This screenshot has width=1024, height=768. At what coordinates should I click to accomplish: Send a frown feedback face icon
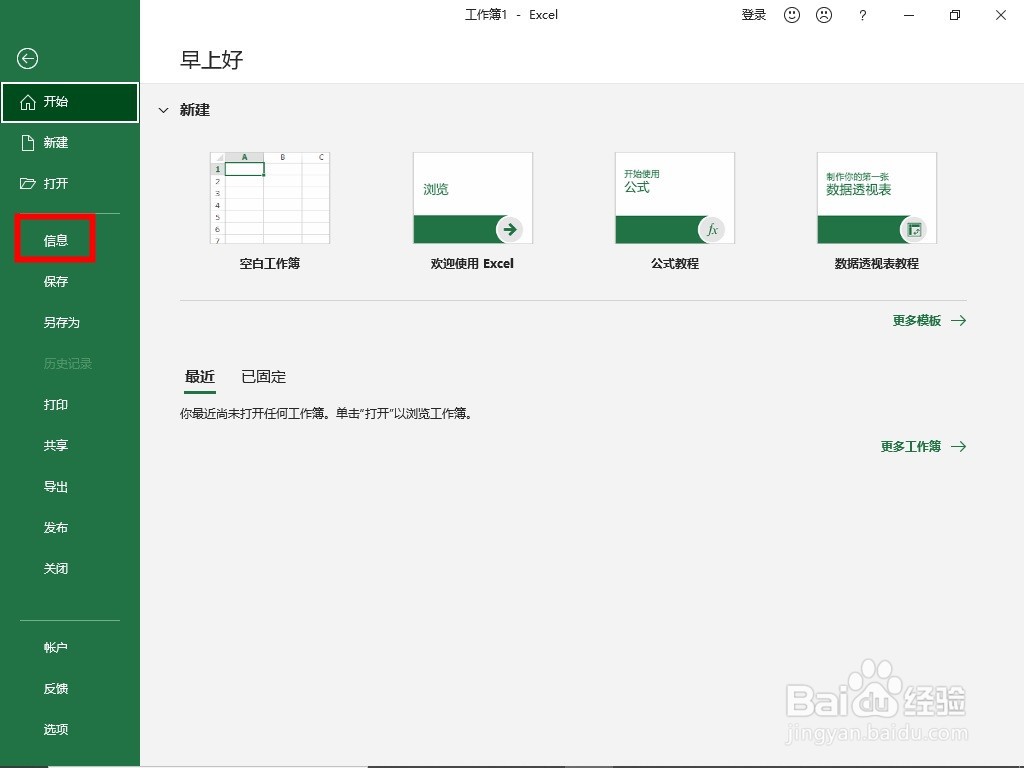[824, 15]
